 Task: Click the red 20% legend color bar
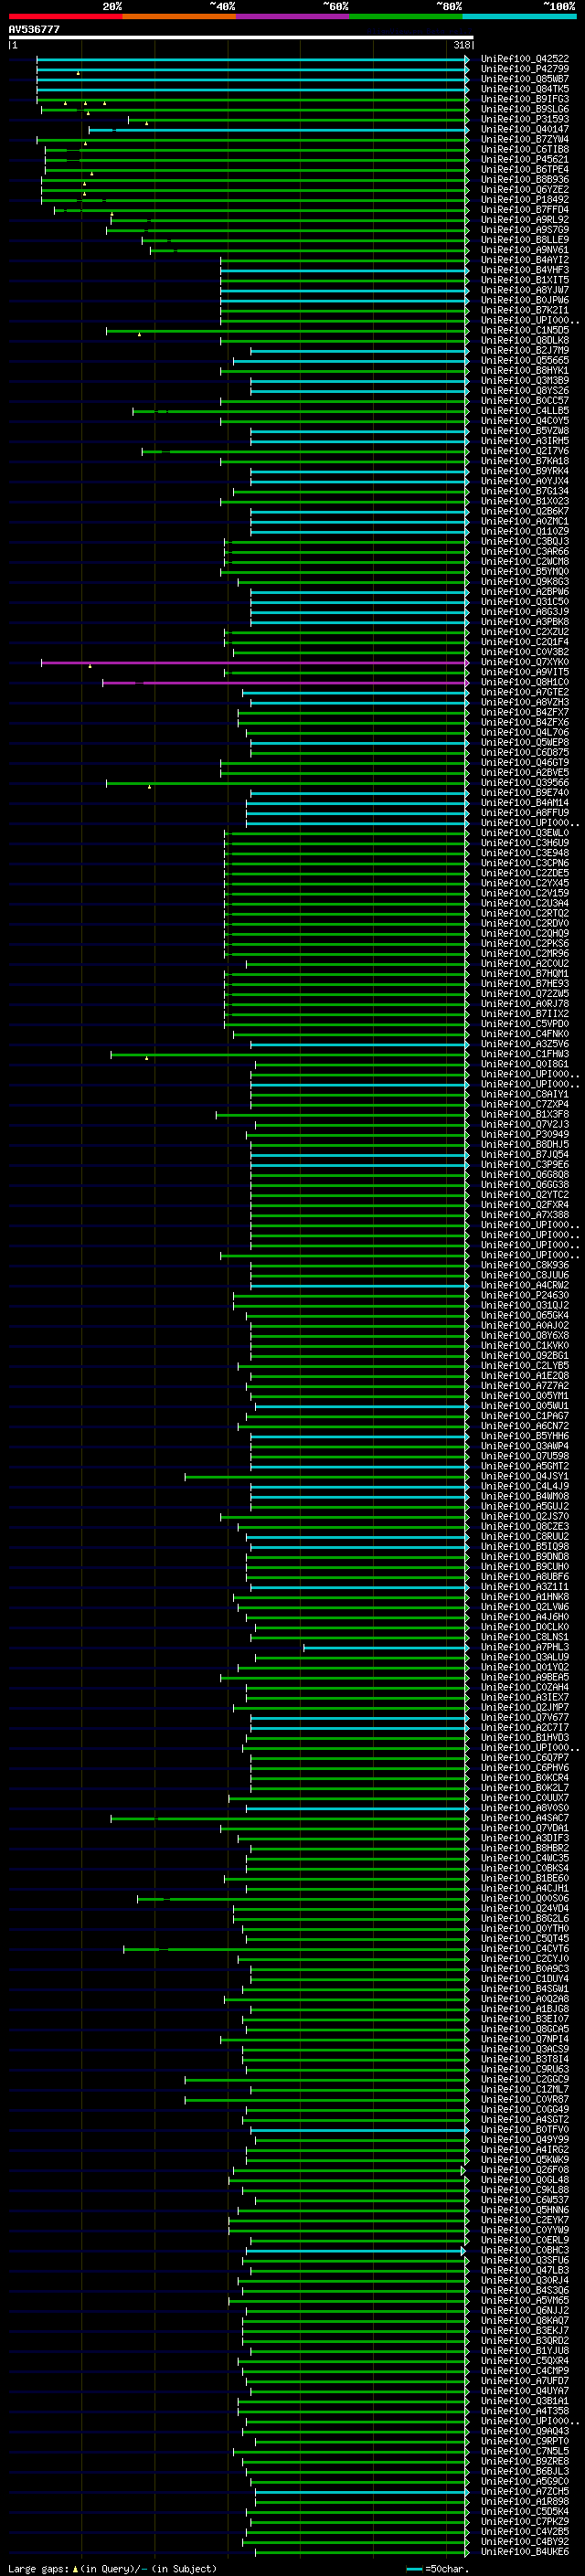65,16
